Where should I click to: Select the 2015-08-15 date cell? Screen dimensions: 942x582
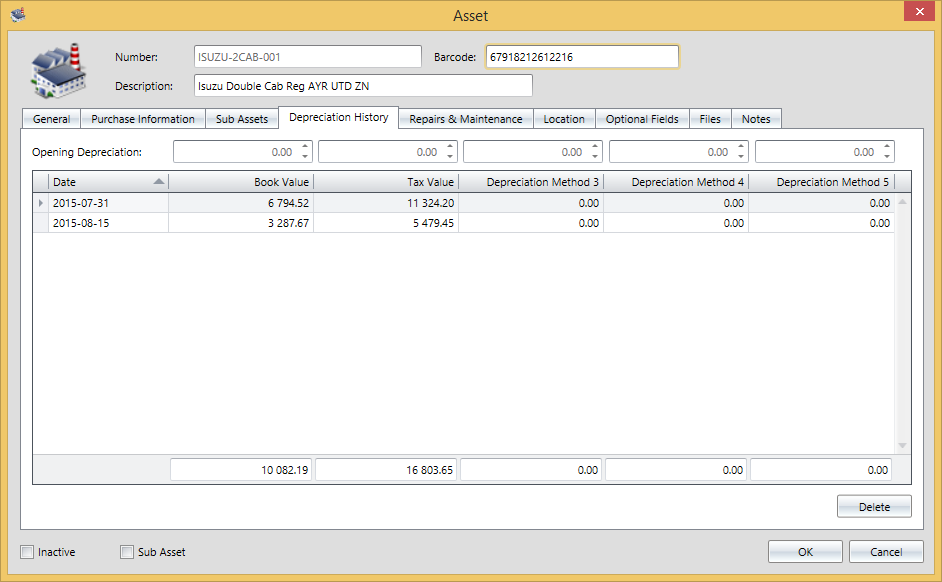point(109,223)
